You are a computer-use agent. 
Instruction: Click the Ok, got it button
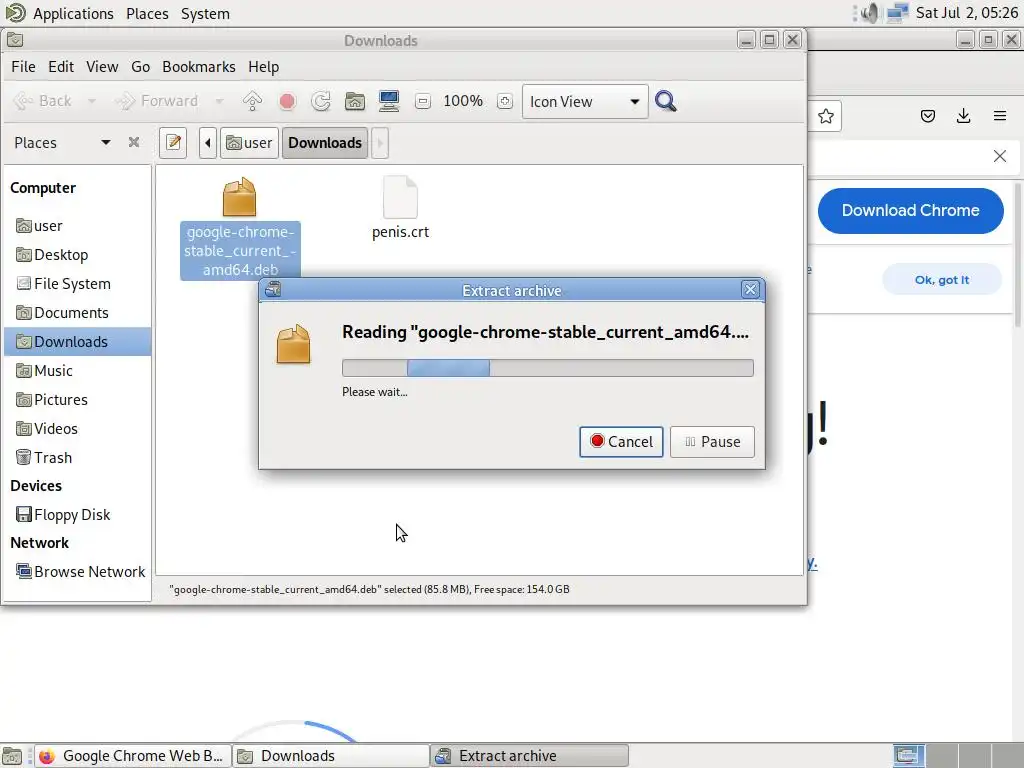point(941,280)
